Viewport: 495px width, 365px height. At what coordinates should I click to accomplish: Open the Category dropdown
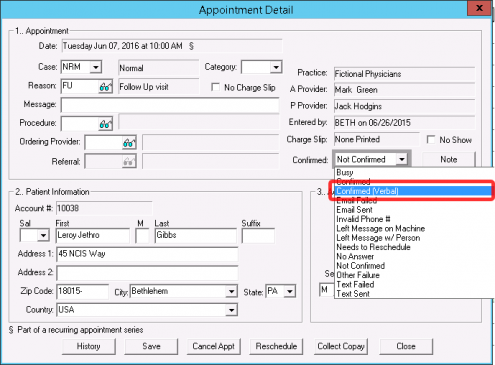tap(276, 67)
